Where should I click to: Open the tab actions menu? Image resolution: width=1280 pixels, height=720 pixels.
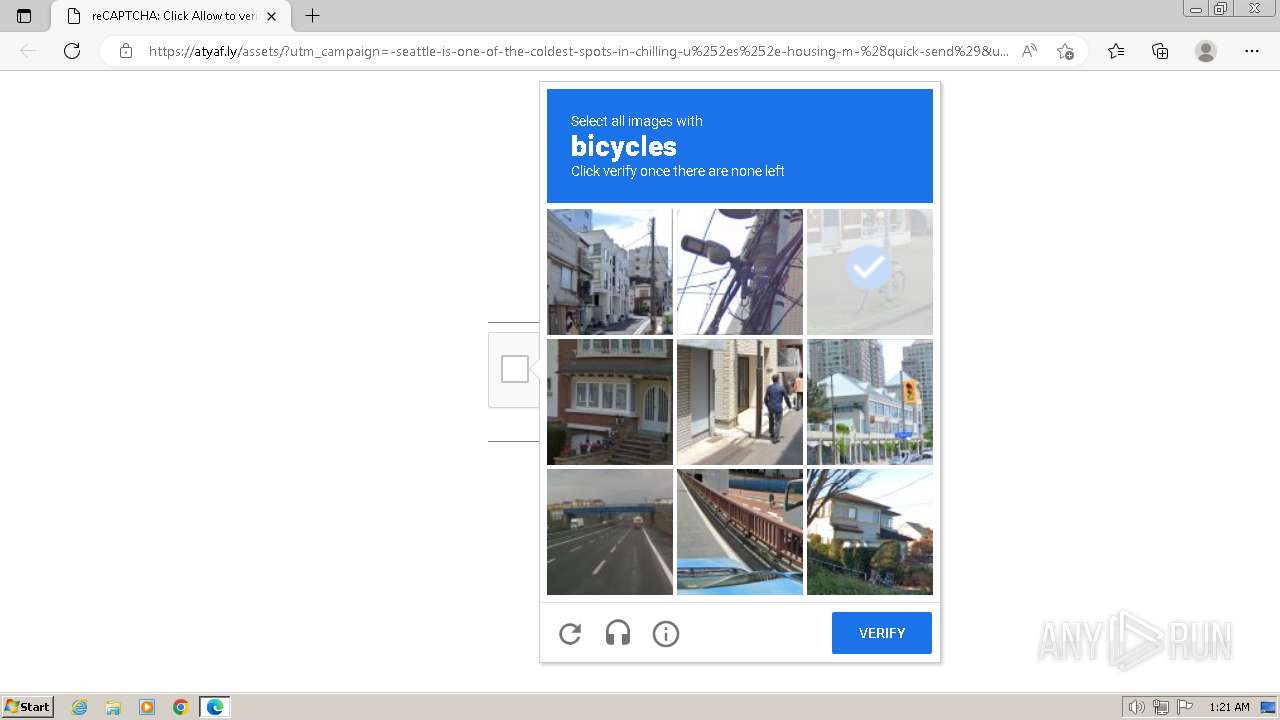pyautogui.click(x=24, y=16)
